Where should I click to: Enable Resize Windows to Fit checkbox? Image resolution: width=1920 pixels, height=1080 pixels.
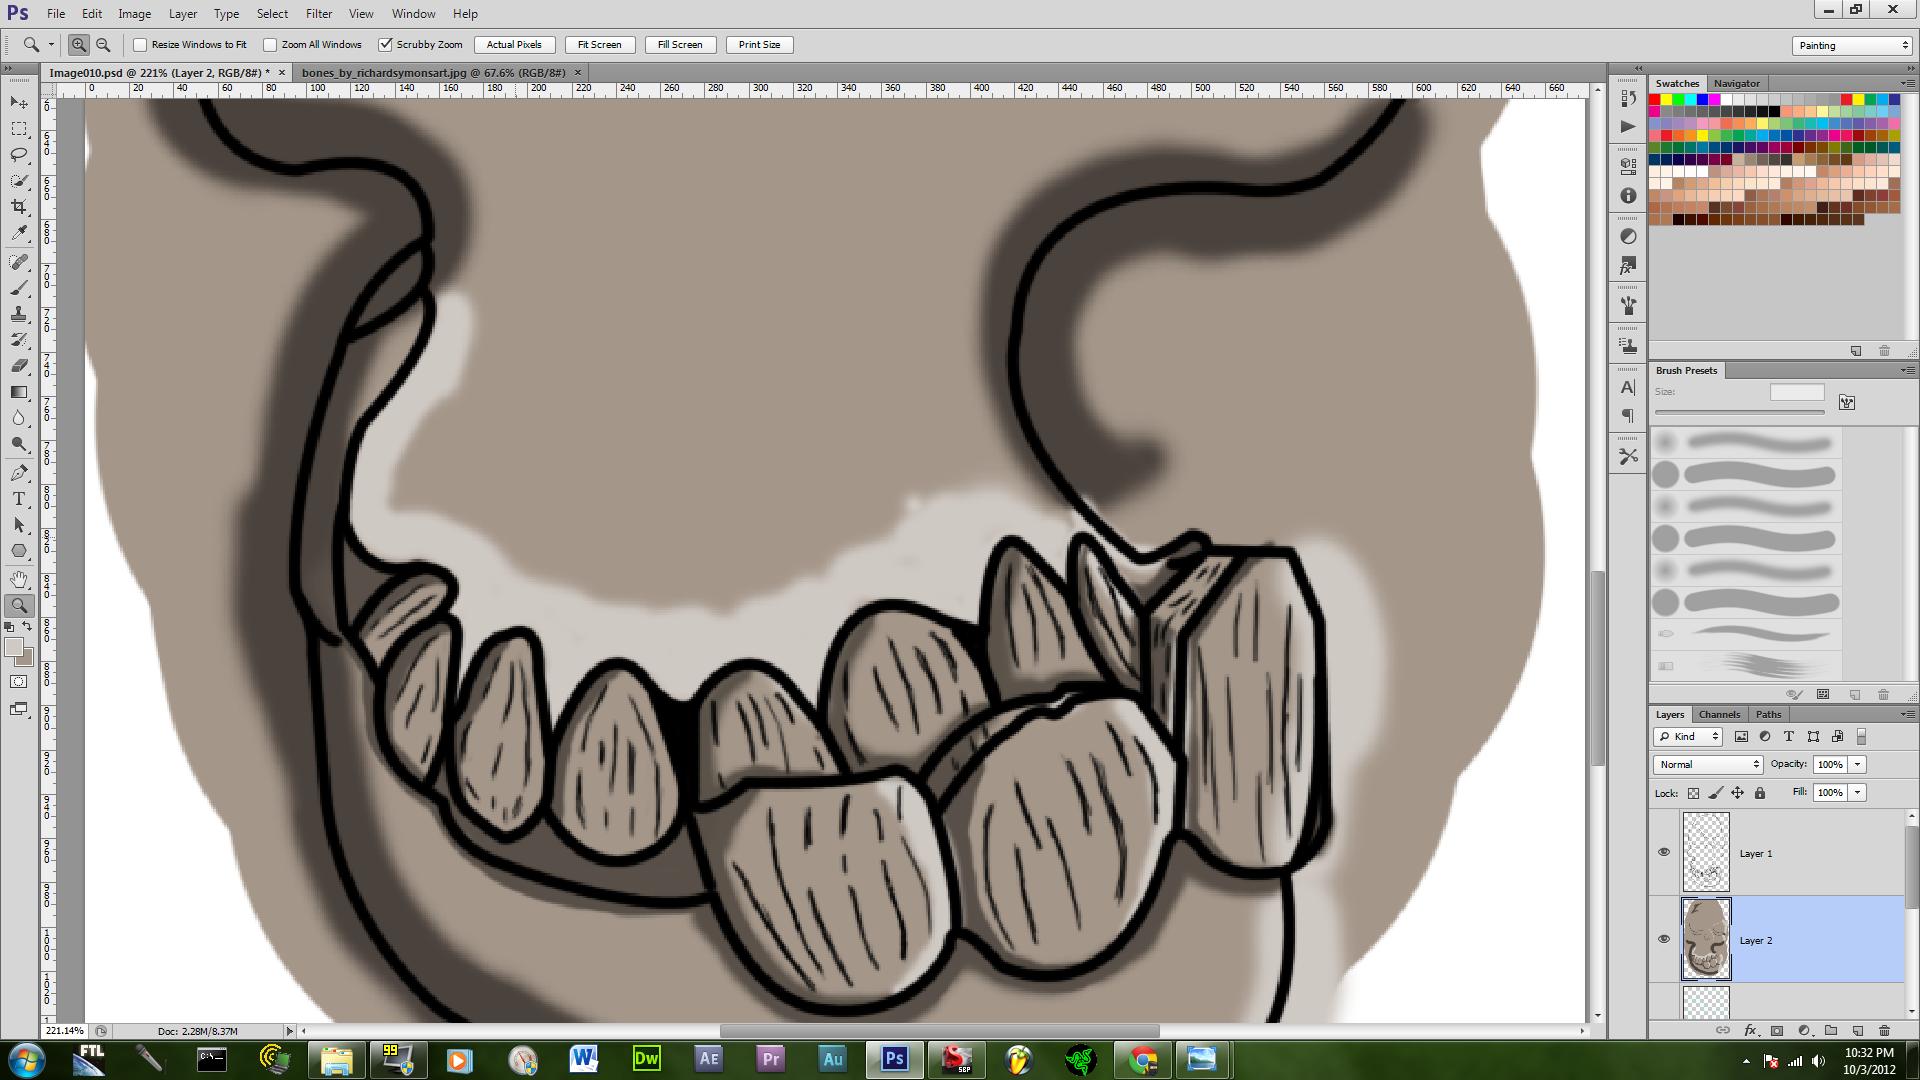140,45
